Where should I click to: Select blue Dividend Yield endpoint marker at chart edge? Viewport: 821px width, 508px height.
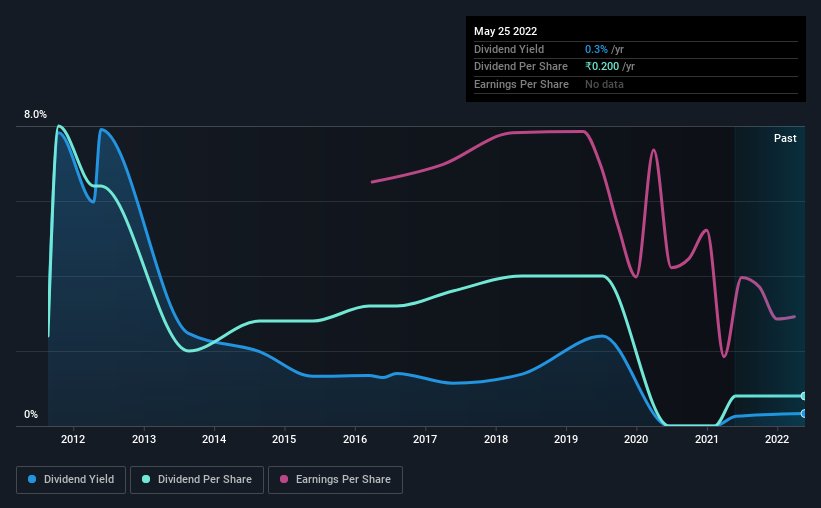(x=803, y=413)
